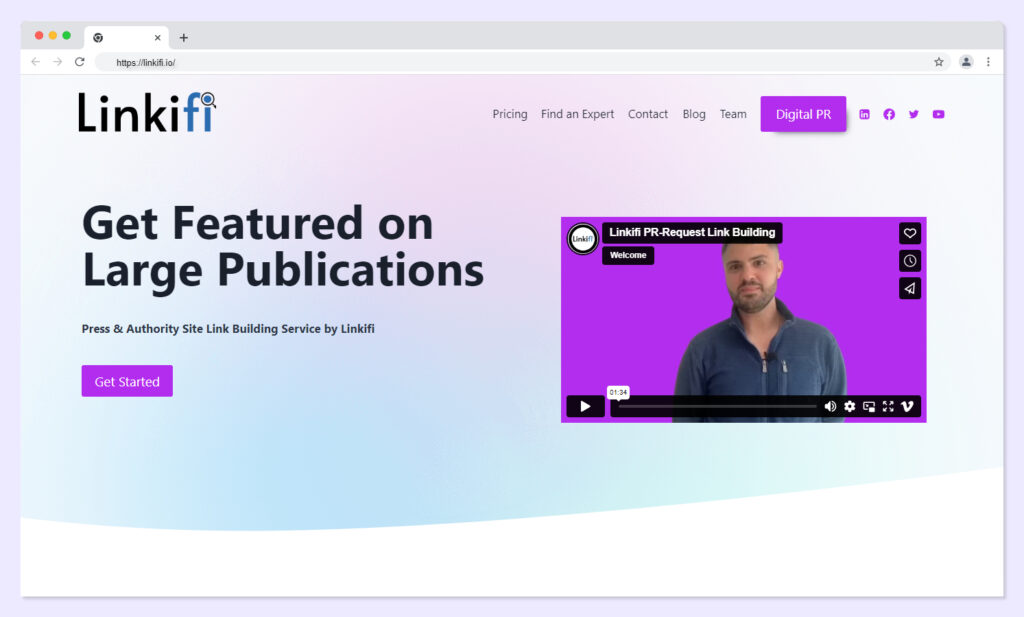Go to the Contact page

coord(648,114)
